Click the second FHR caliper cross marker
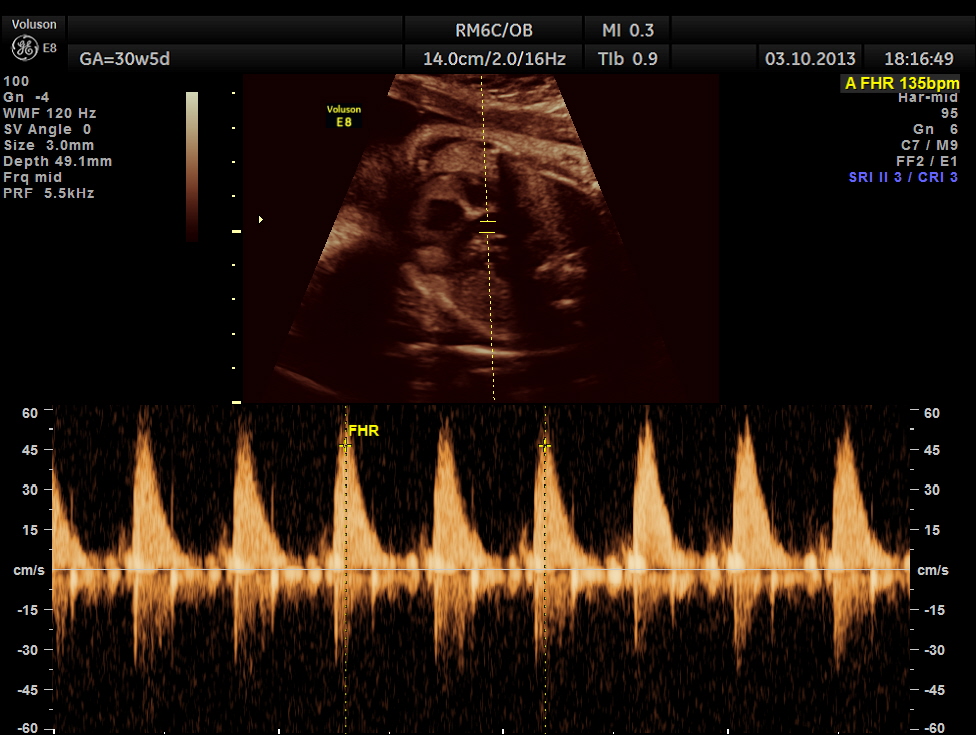Screen dimensions: 976x735 click(x=545, y=446)
